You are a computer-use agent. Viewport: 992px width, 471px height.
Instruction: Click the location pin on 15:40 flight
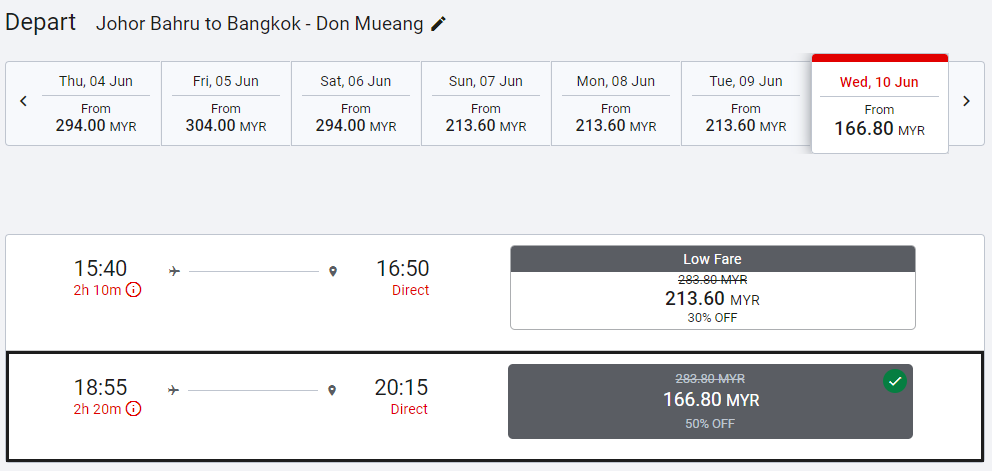point(333,271)
